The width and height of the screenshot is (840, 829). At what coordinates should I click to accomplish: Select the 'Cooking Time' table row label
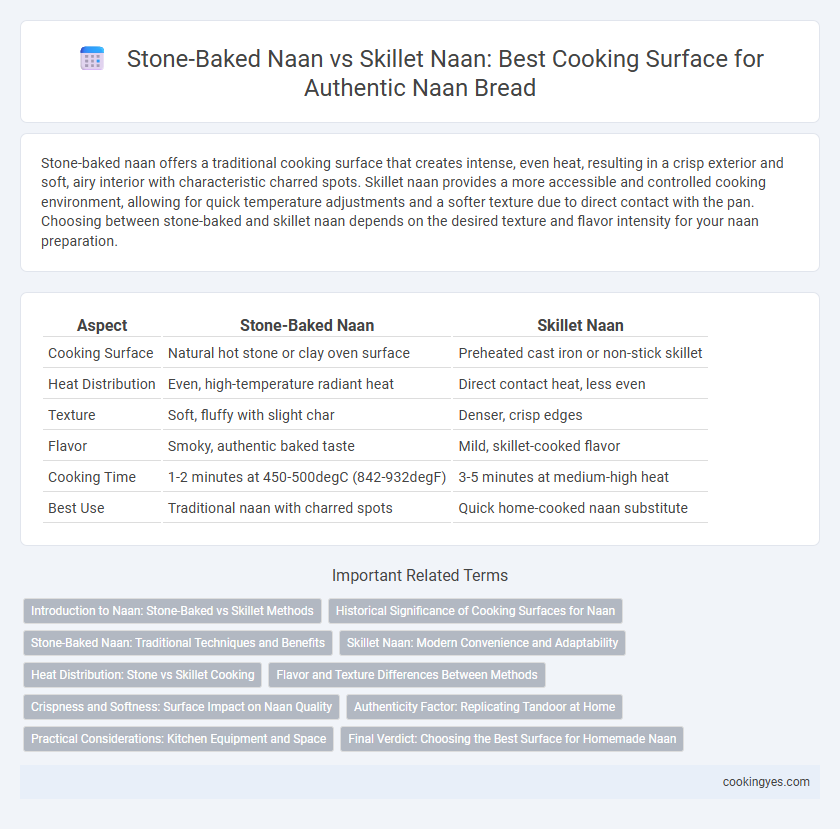pyautogui.click(x=92, y=477)
